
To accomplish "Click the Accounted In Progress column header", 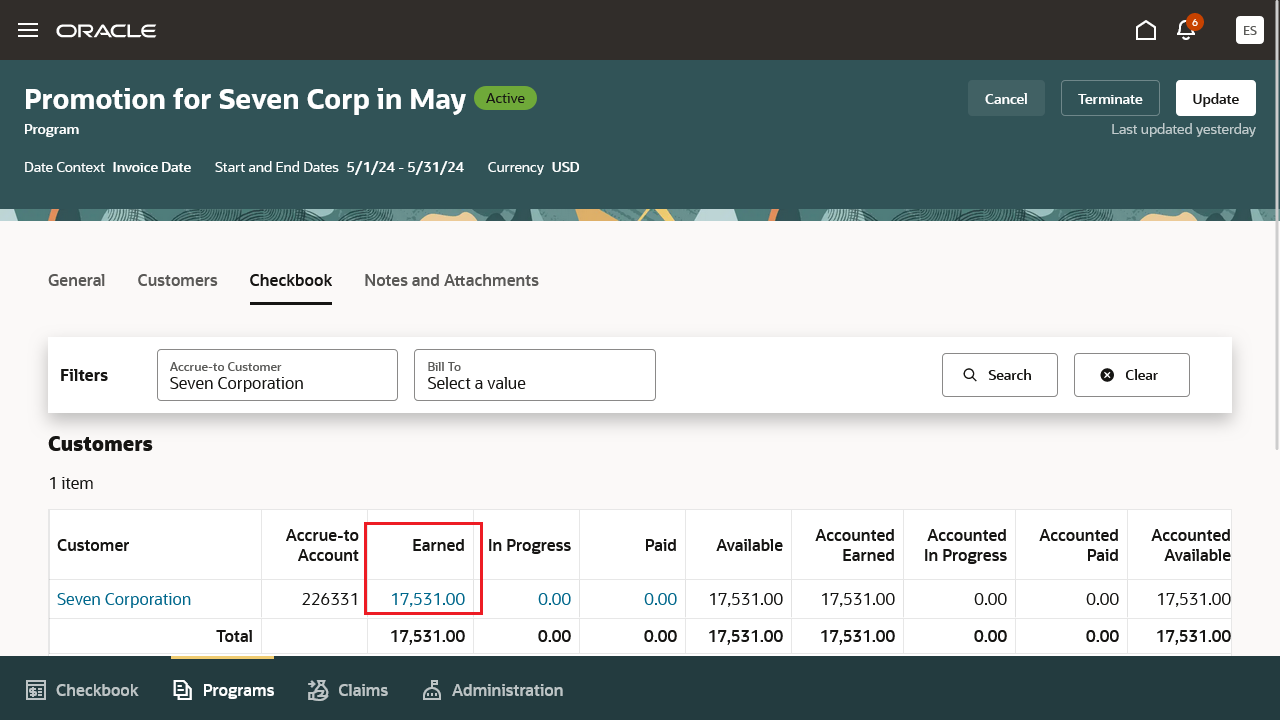I will pyautogui.click(x=960, y=545).
